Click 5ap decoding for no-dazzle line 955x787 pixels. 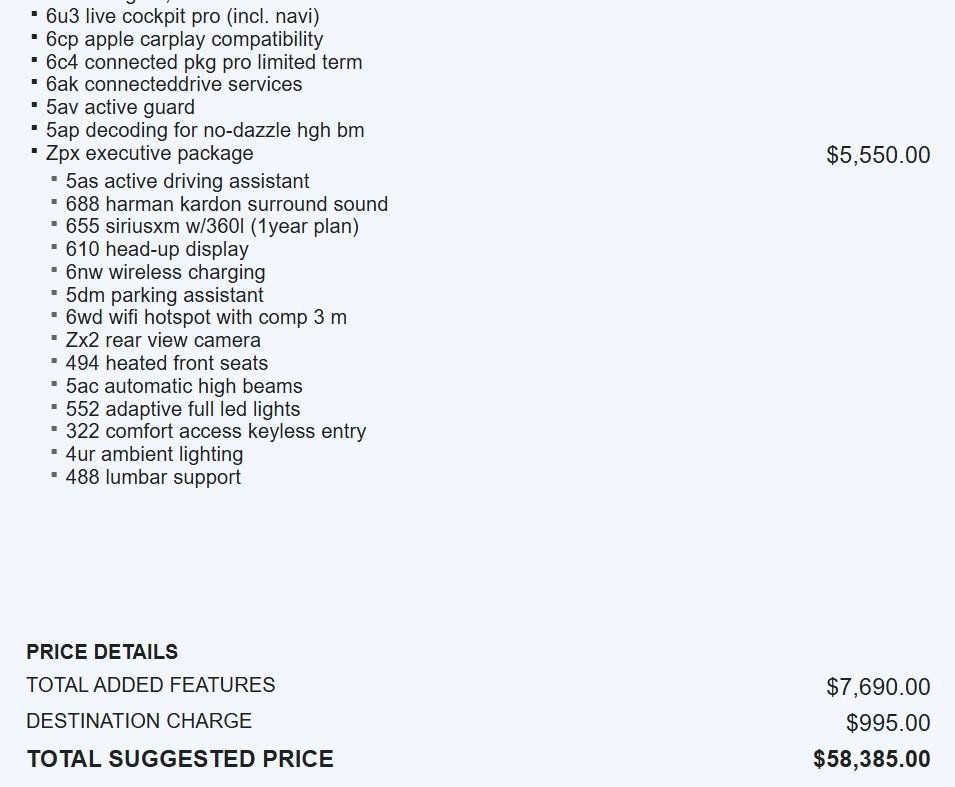[205, 130]
